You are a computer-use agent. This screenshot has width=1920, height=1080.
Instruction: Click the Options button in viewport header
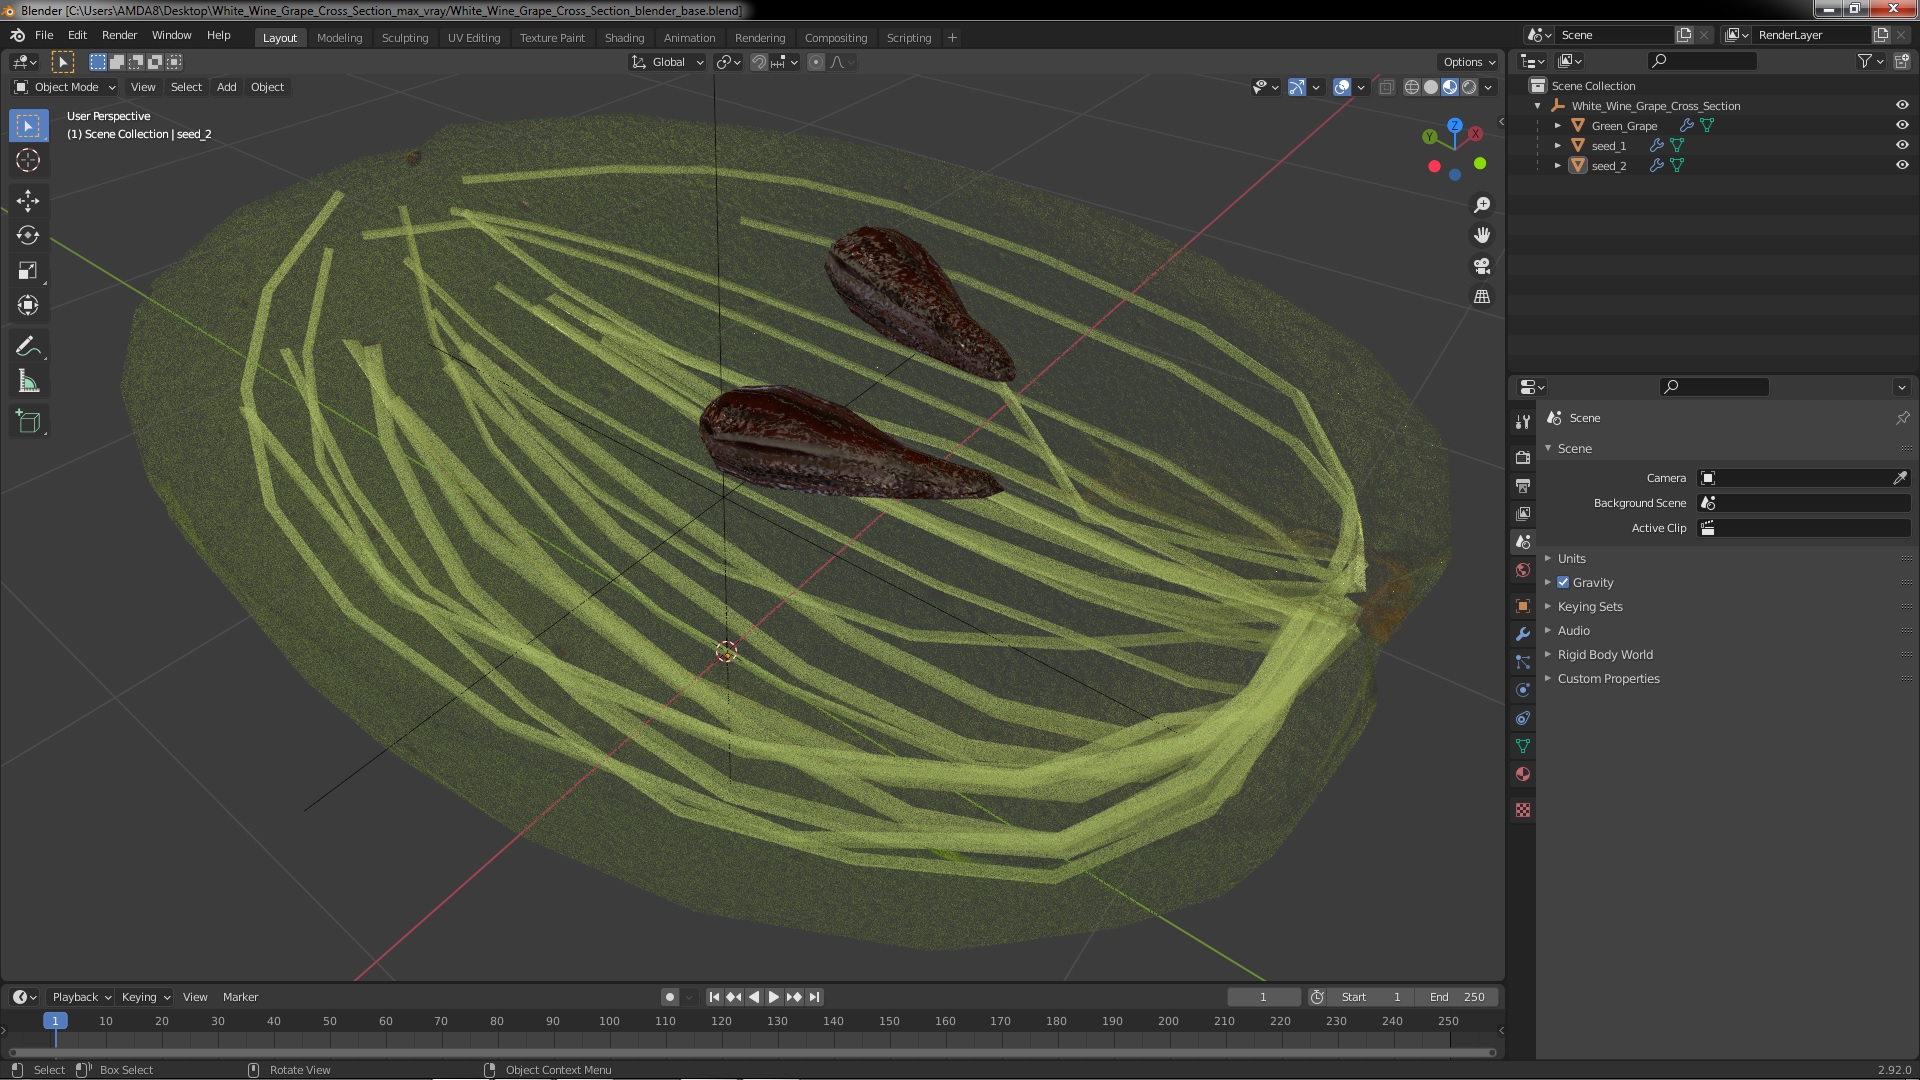tap(1467, 62)
